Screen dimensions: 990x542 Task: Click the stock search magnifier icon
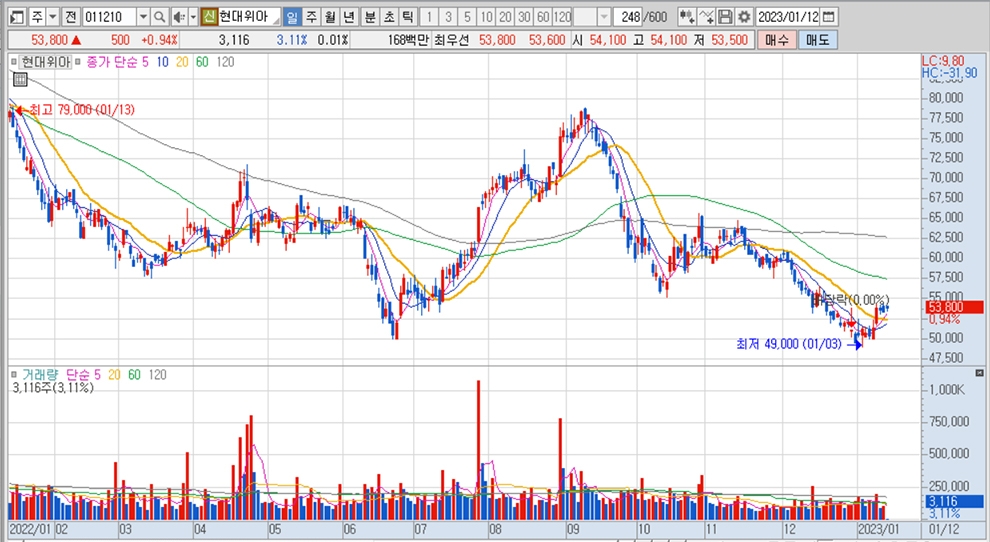pyautogui.click(x=160, y=17)
